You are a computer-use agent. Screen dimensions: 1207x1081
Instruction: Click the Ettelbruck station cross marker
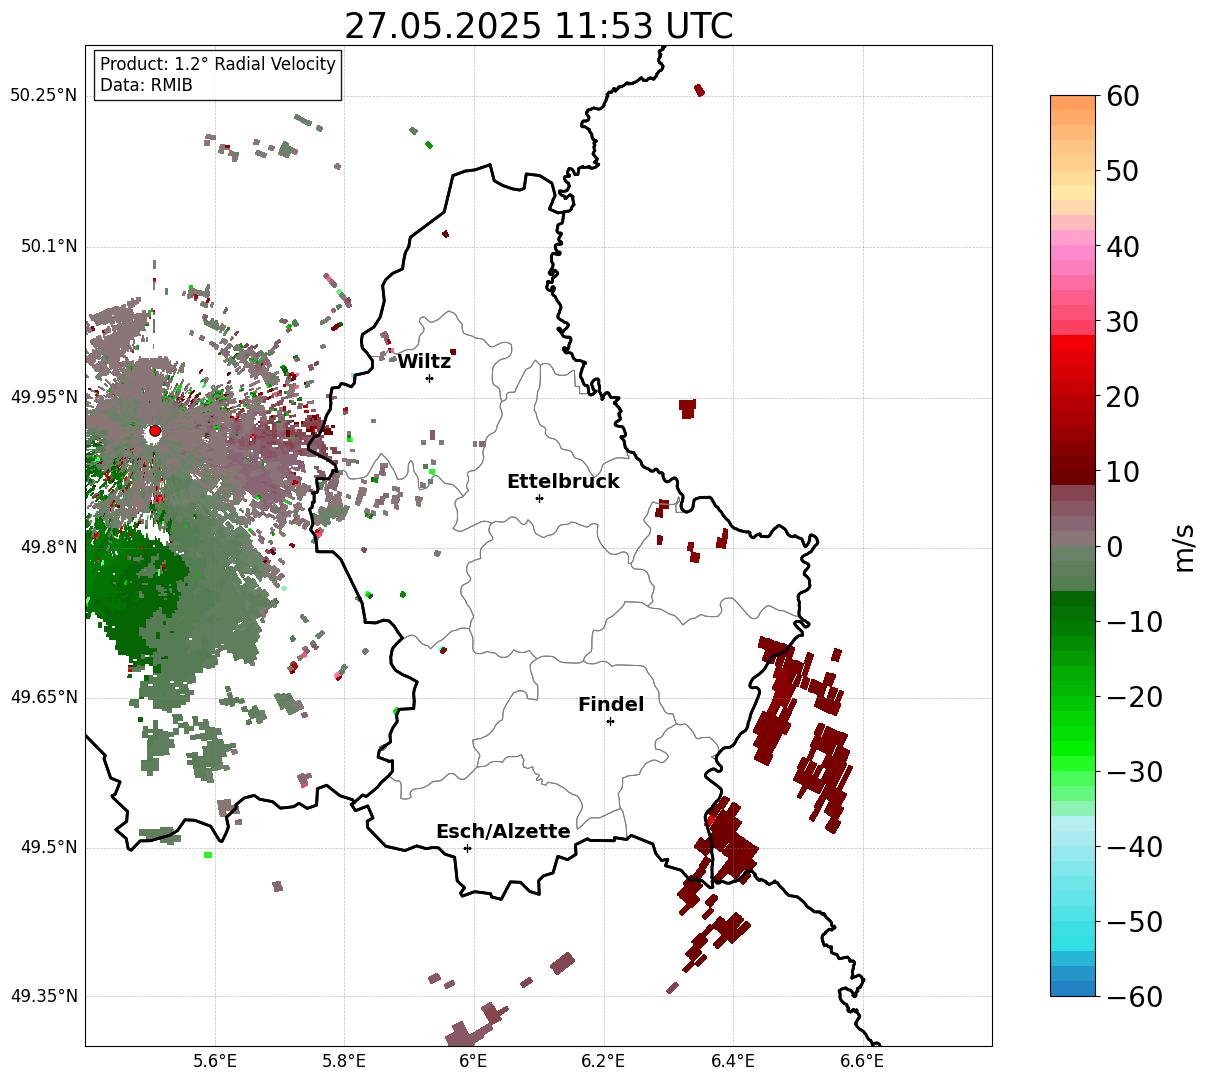539,498
